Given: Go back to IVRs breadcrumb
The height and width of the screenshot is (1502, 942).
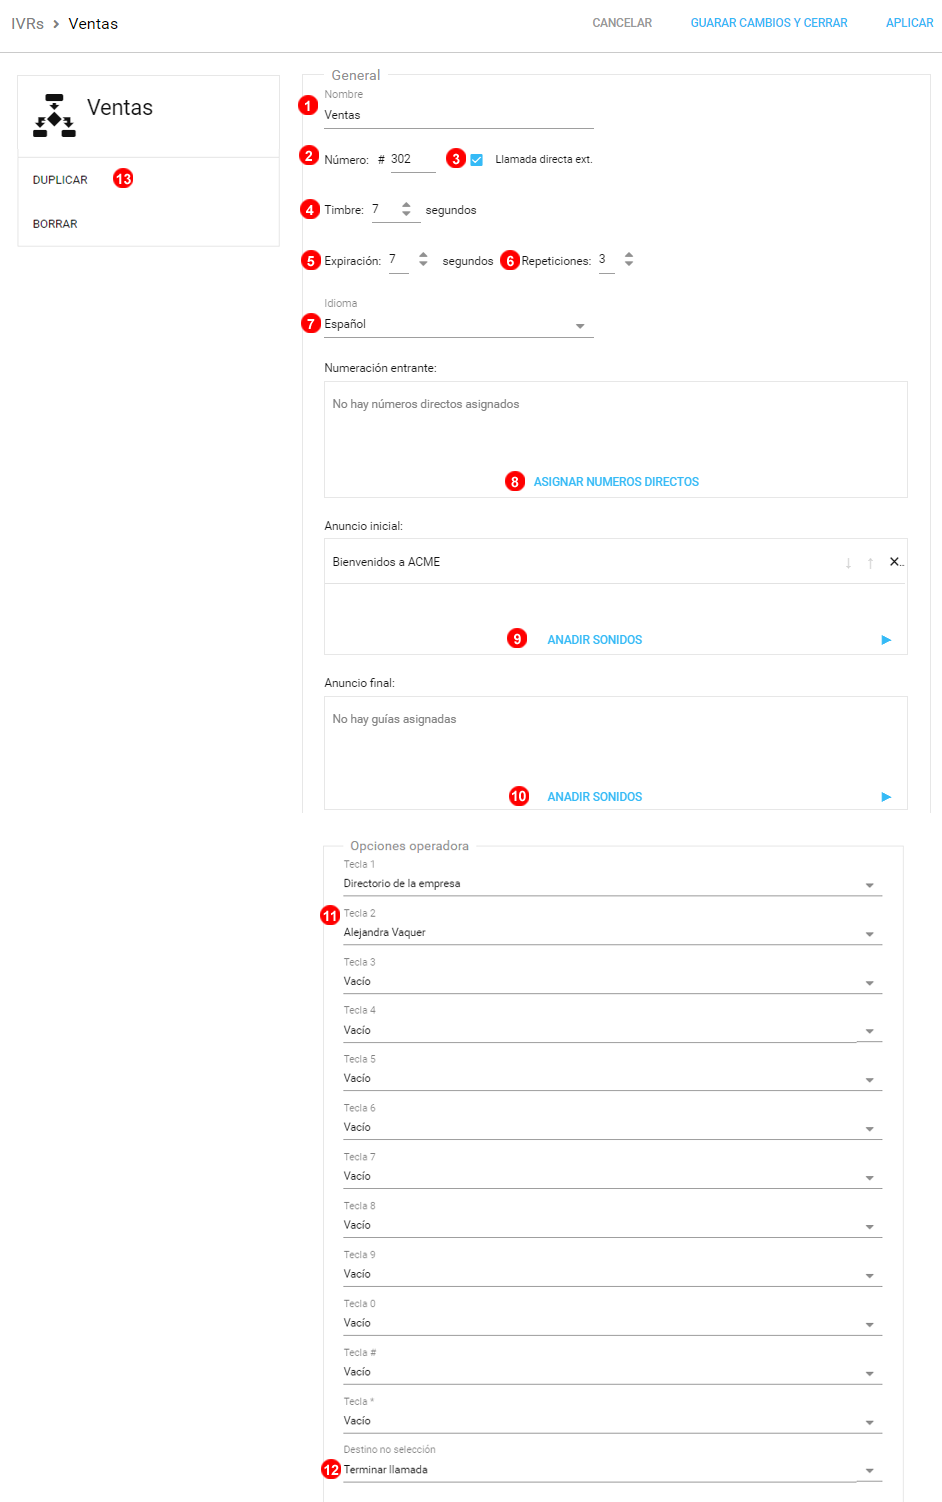Looking at the screenshot, I should coord(27,24).
